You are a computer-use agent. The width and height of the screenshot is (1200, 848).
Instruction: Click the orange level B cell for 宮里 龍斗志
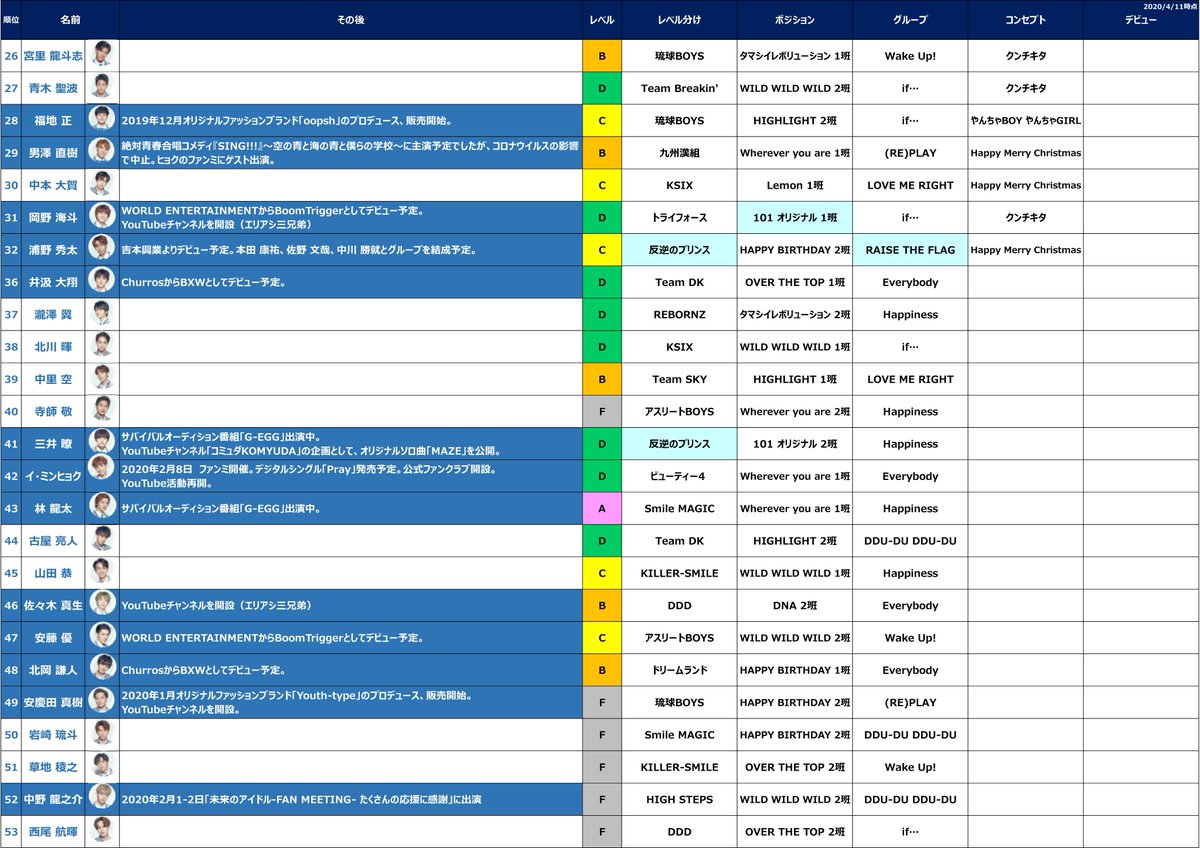[x=602, y=56]
